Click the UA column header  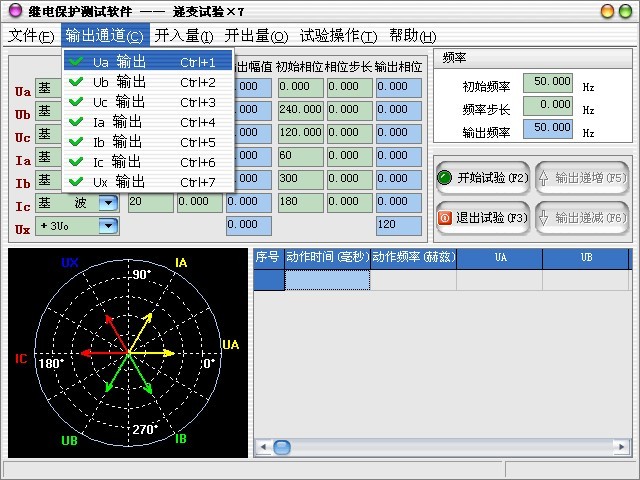click(x=500, y=258)
